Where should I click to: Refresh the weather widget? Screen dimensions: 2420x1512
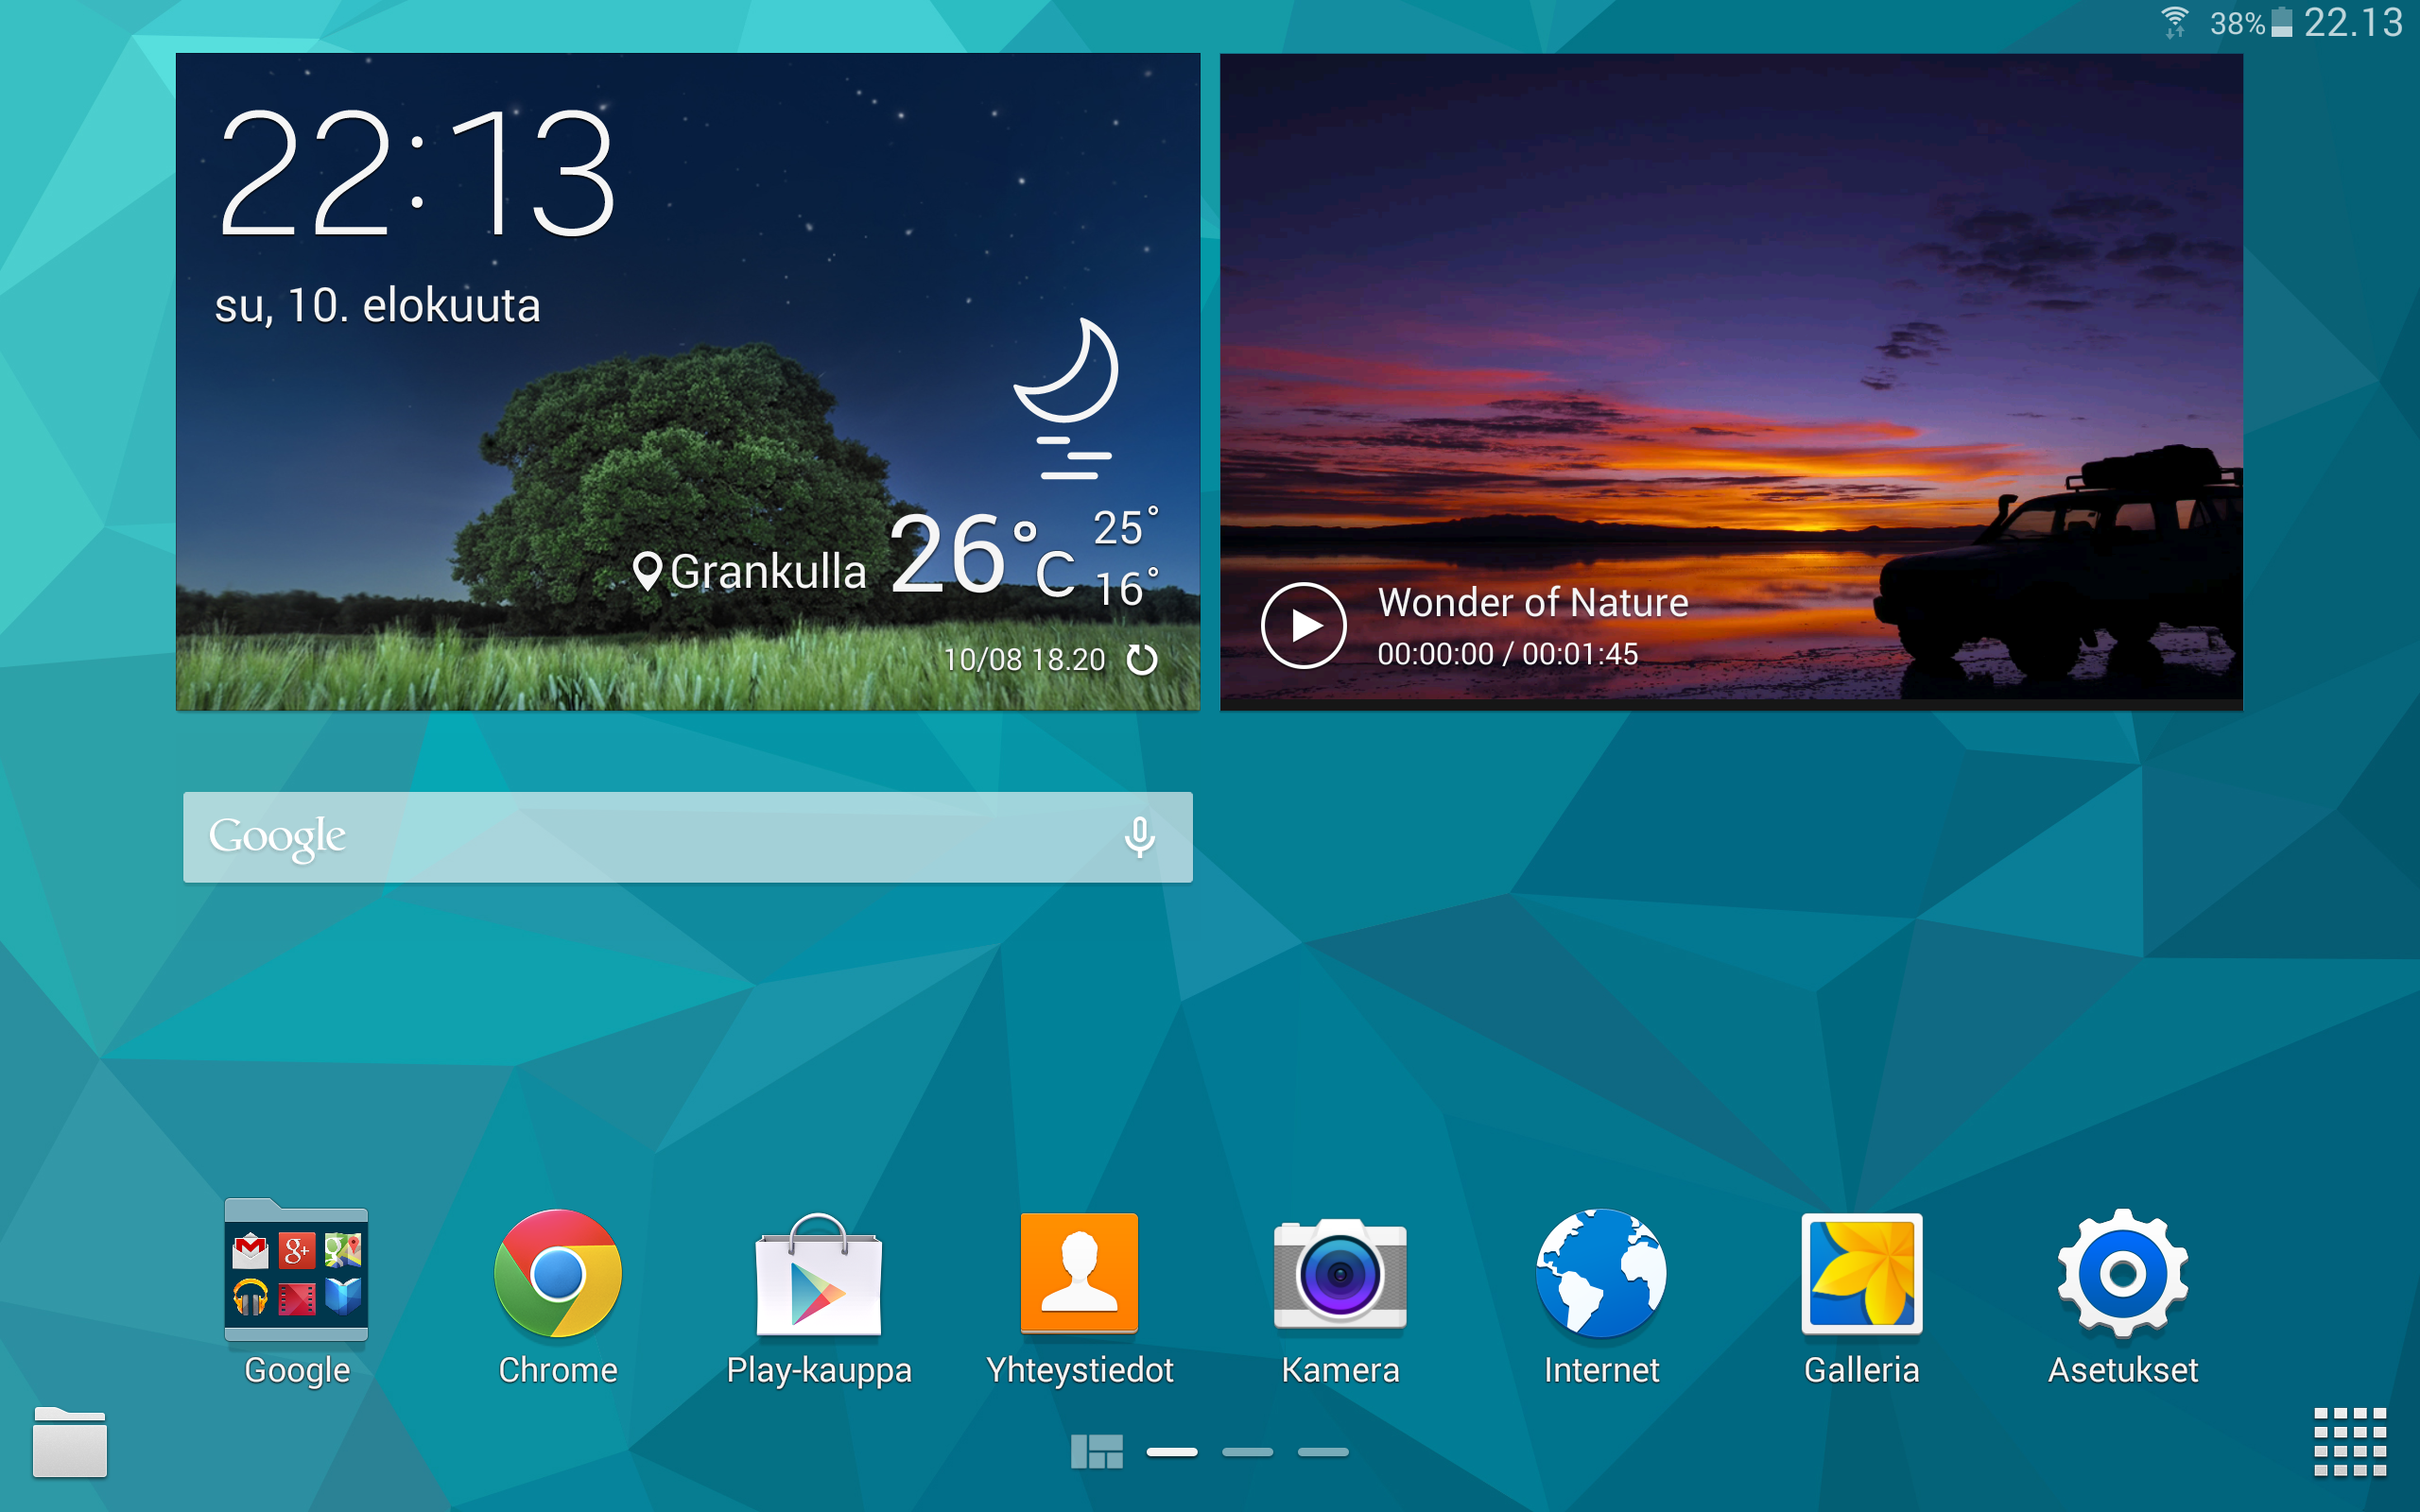tap(1142, 660)
